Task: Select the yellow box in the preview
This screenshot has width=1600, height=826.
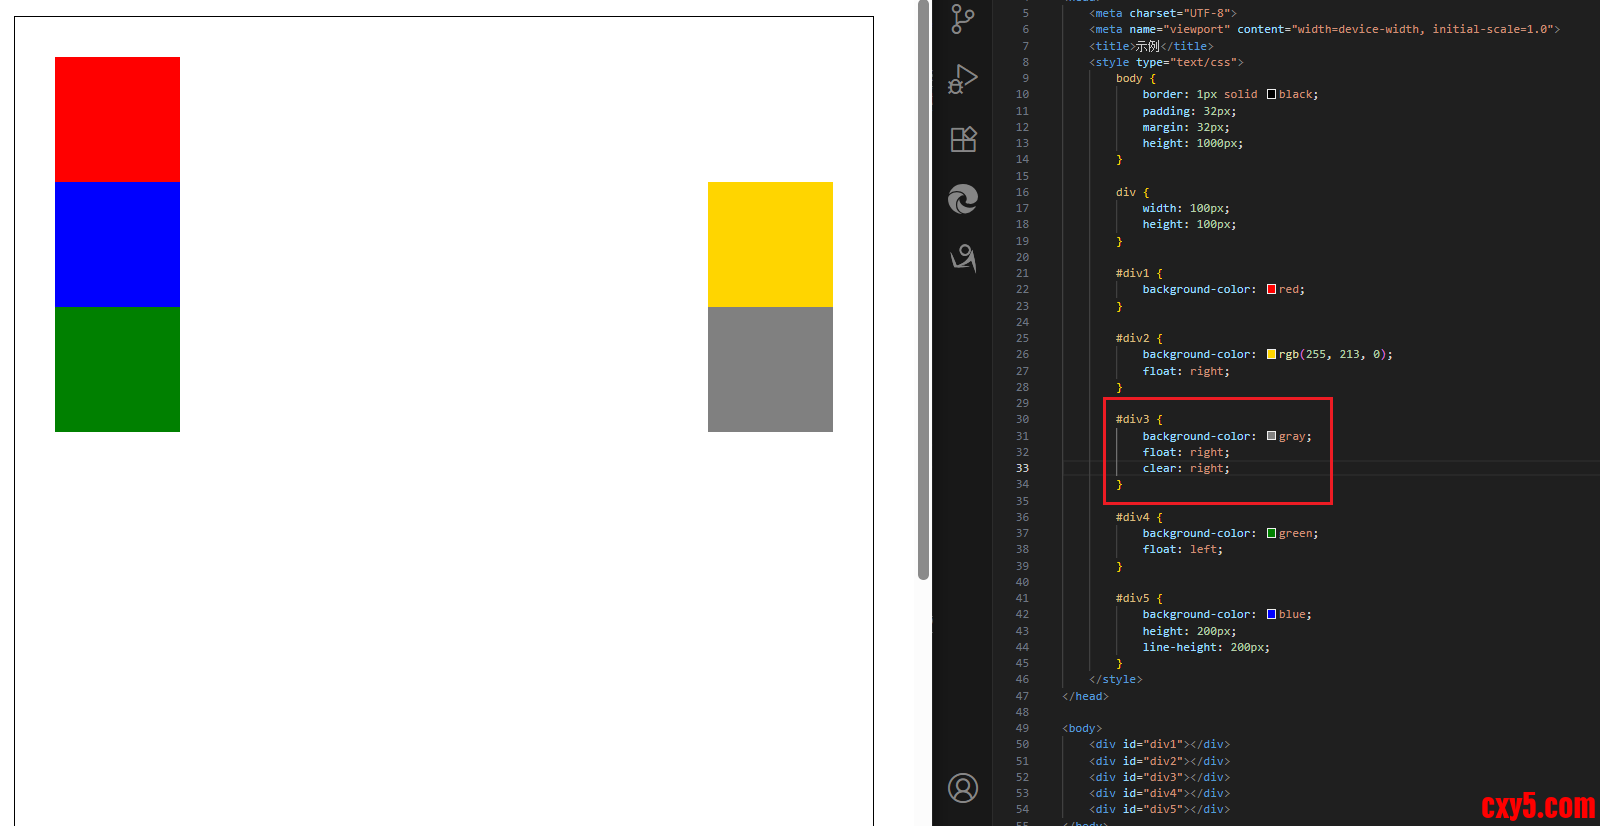Action: [770, 244]
